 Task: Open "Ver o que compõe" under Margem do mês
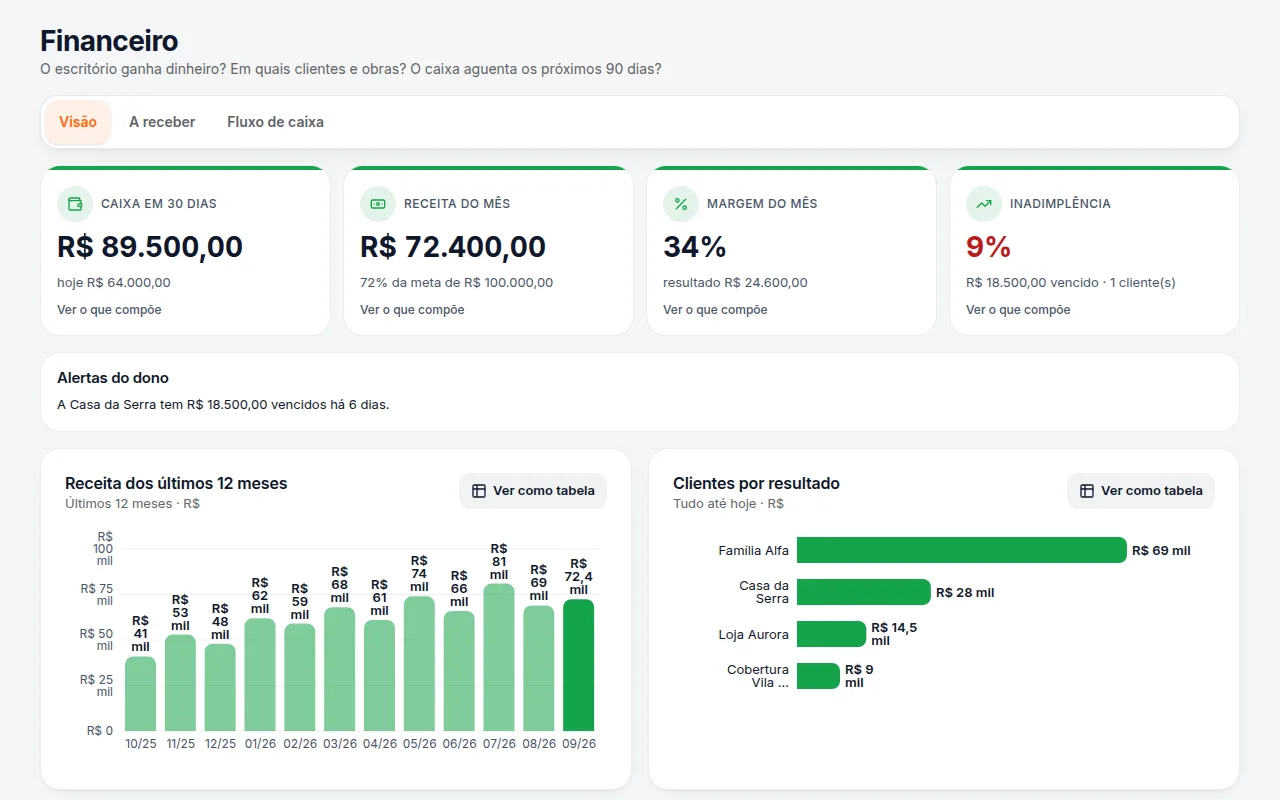(x=715, y=310)
